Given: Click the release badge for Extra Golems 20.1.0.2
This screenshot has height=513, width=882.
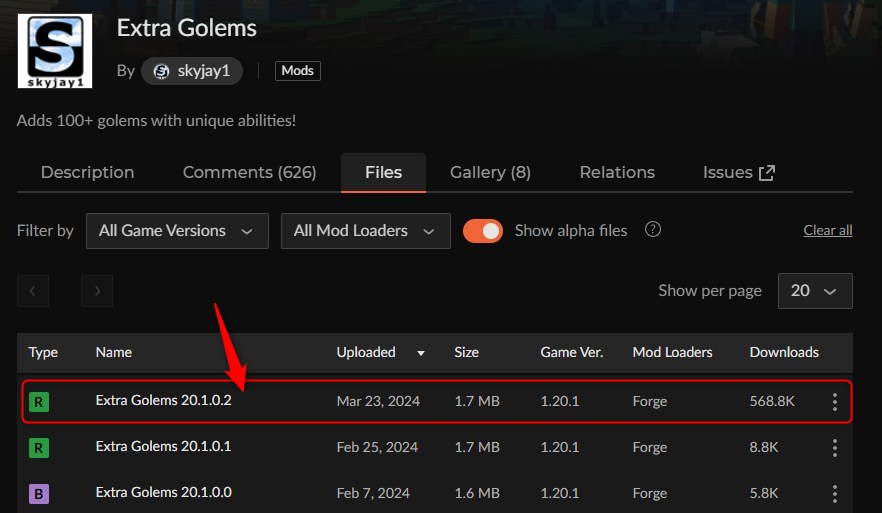Looking at the screenshot, I should (x=39, y=402).
